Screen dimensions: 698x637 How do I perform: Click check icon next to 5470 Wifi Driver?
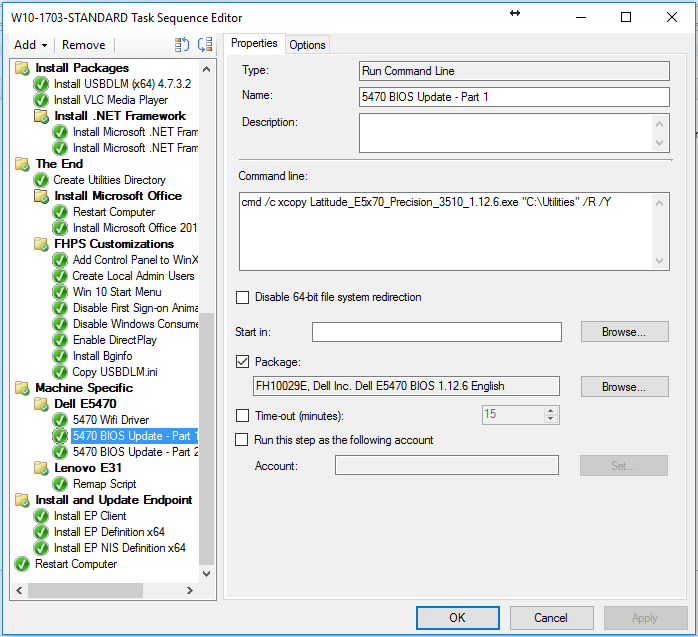pyautogui.click(x=60, y=420)
